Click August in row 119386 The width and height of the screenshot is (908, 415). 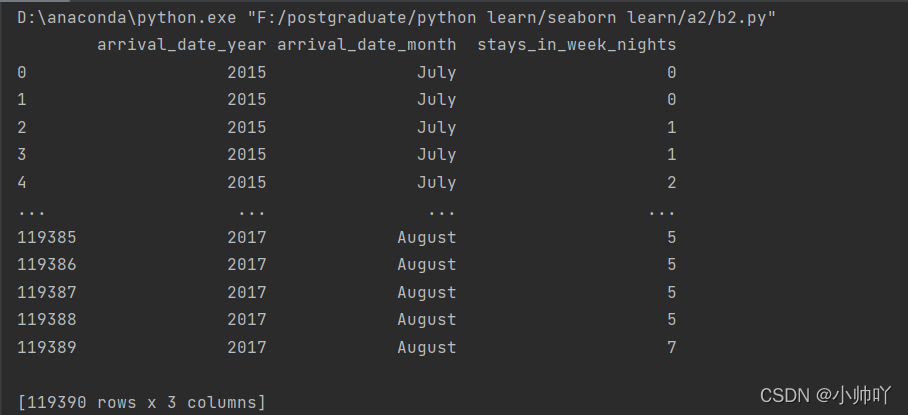click(427, 265)
